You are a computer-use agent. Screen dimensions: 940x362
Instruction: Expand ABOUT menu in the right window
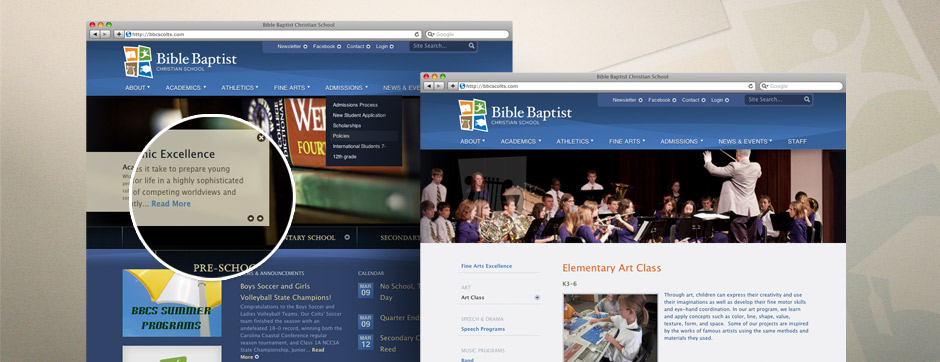472,141
